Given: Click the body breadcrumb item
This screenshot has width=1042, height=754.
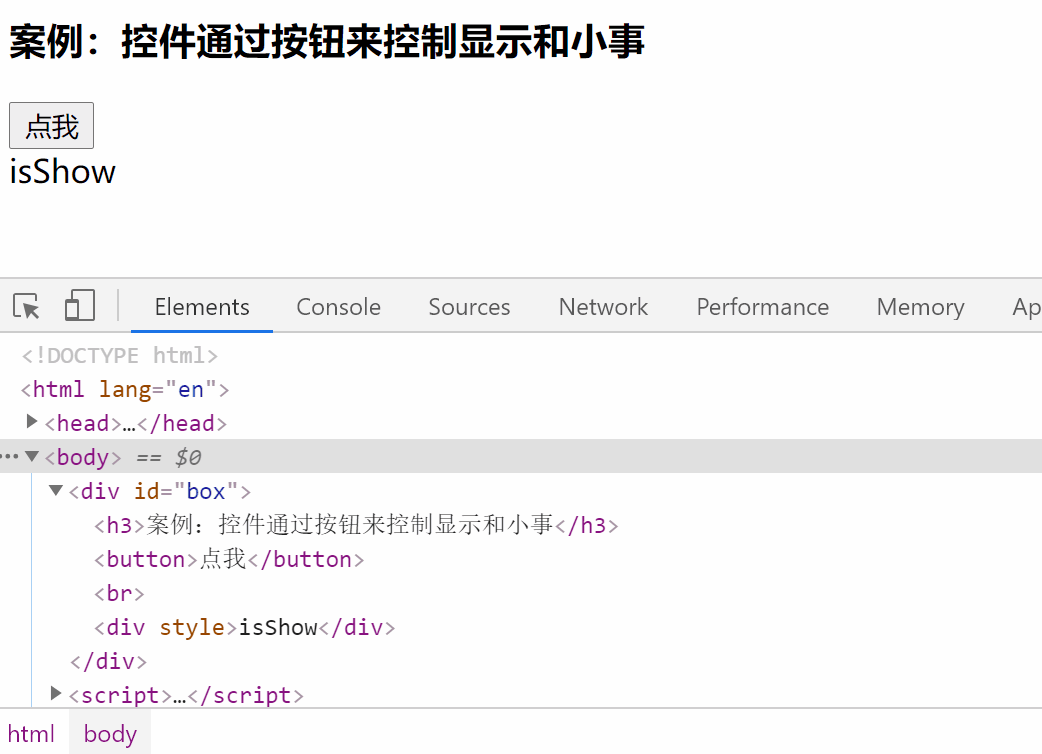Looking at the screenshot, I should coord(110,733).
